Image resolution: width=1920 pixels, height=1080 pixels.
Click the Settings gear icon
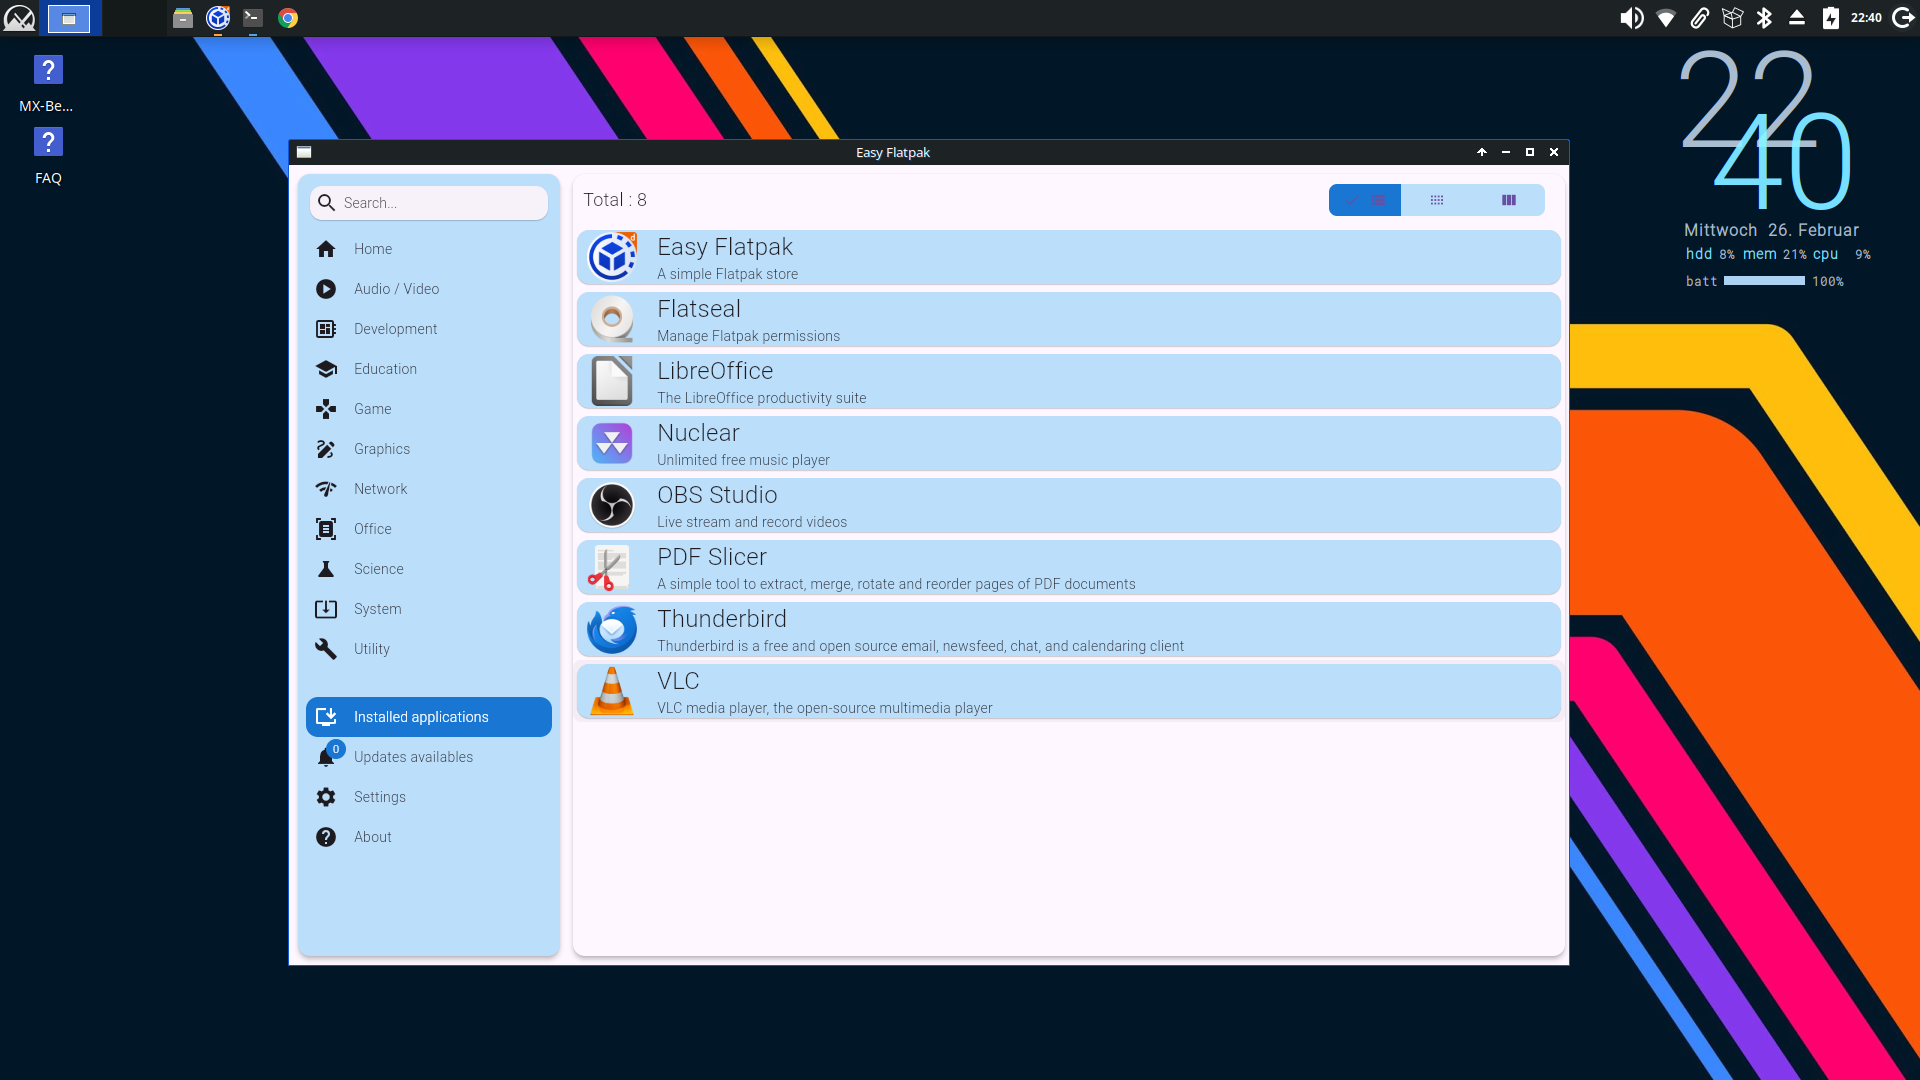point(326,797)
